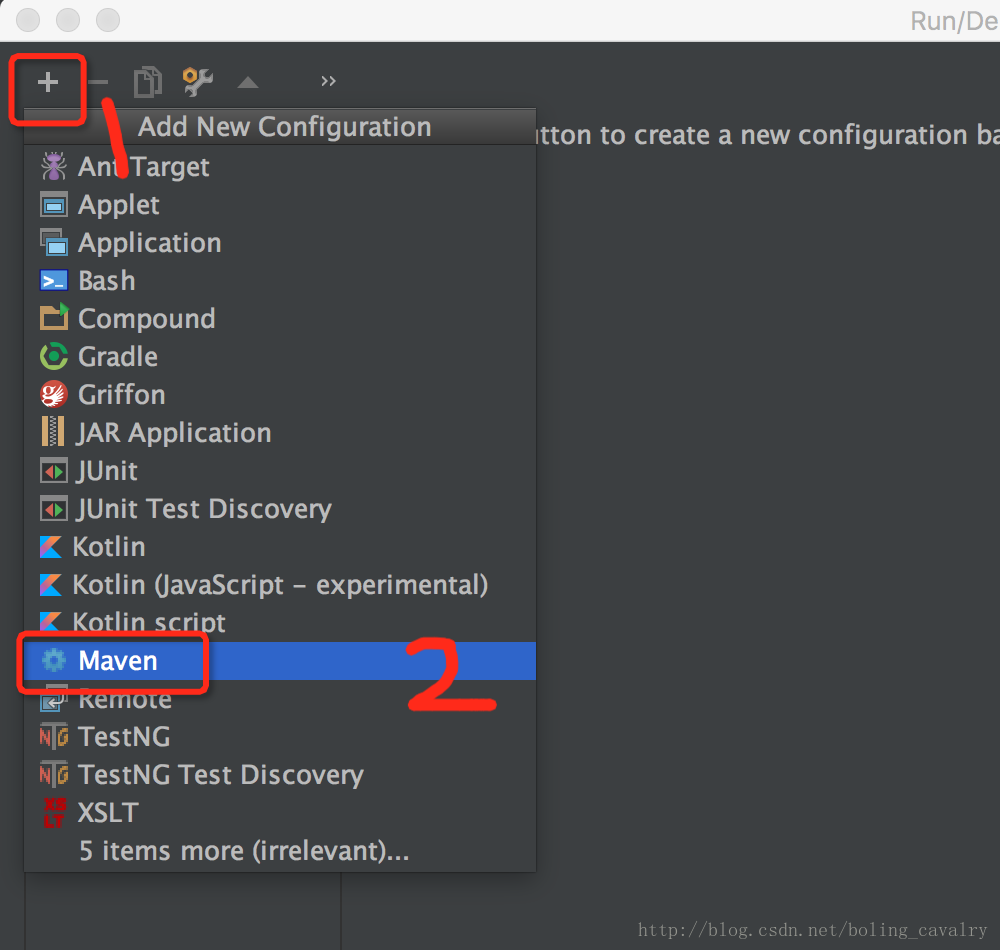This screenshot has height=950, width=1000.
Task: Click the Copy Configuration icon
Action: click(x=148, y=82)
